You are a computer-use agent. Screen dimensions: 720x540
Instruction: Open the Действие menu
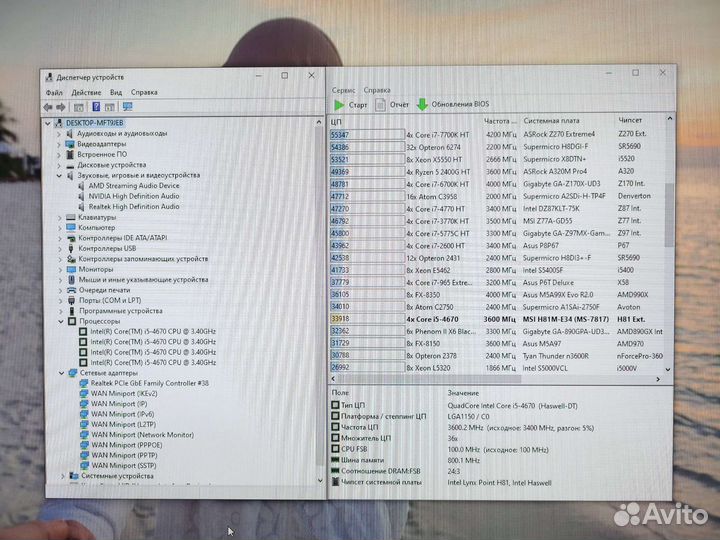(86, 93)
